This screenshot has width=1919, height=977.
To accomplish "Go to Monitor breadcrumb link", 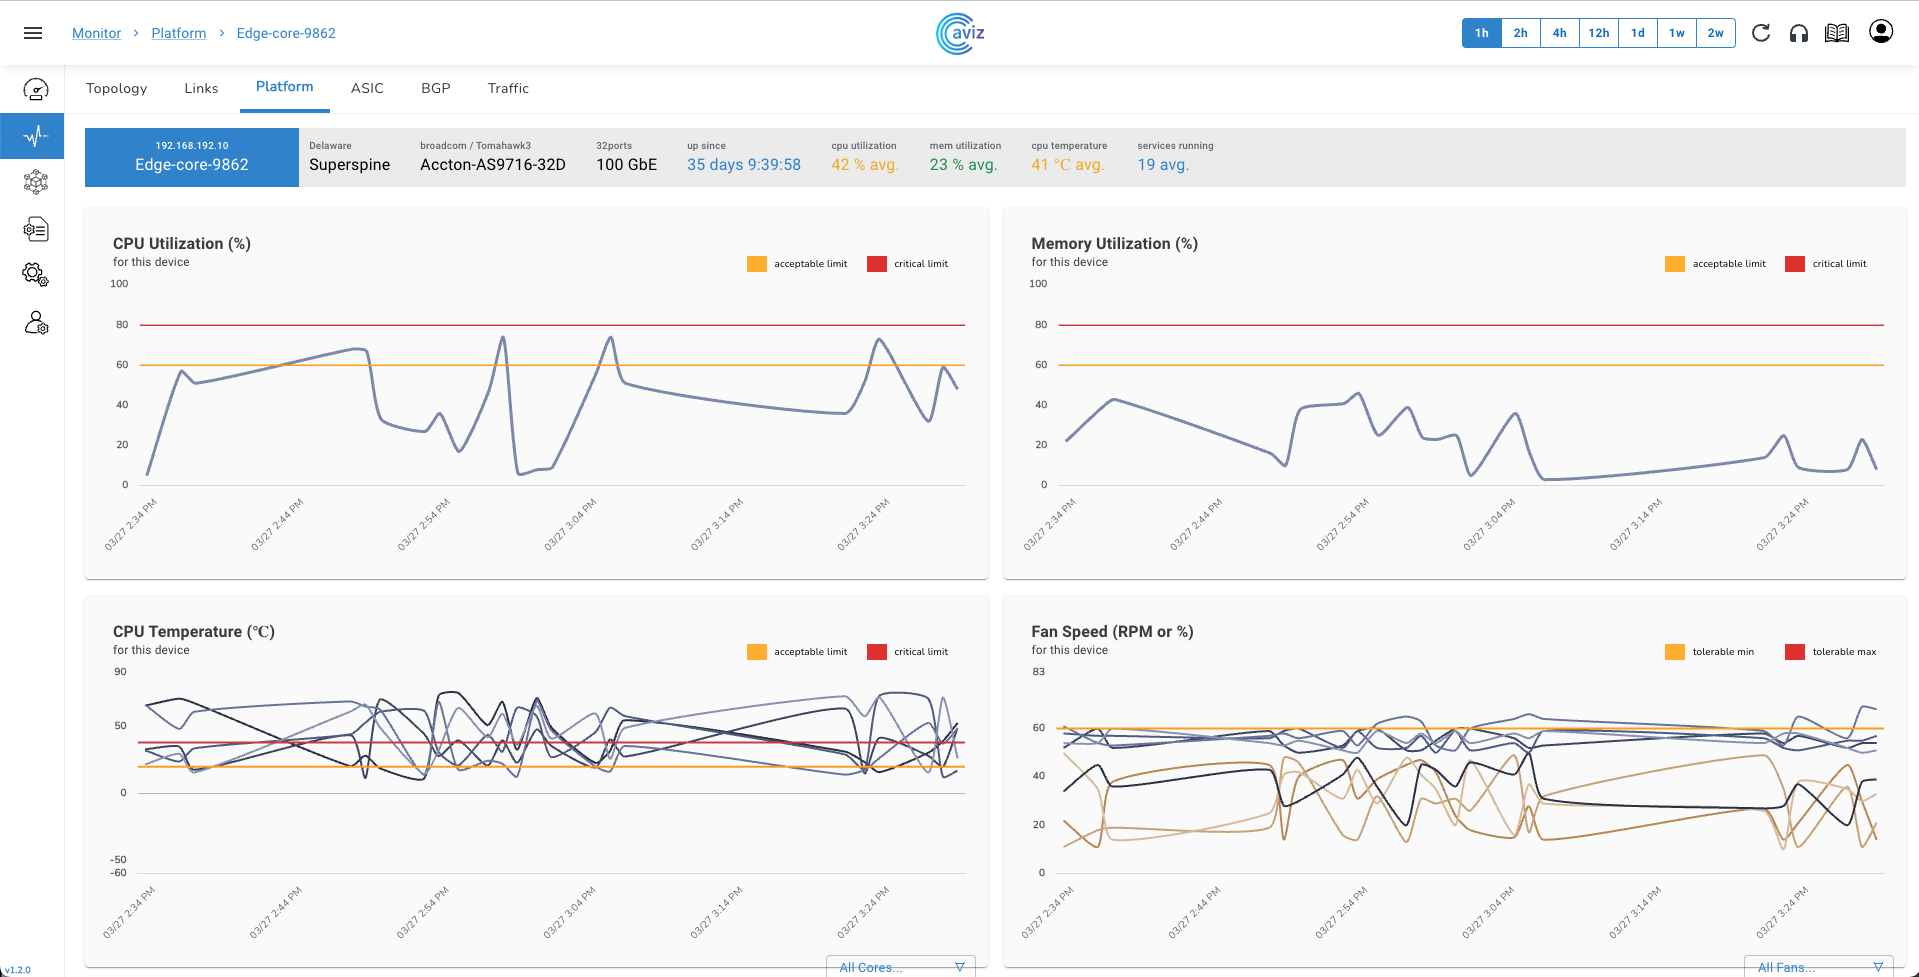I will [96, 33].
